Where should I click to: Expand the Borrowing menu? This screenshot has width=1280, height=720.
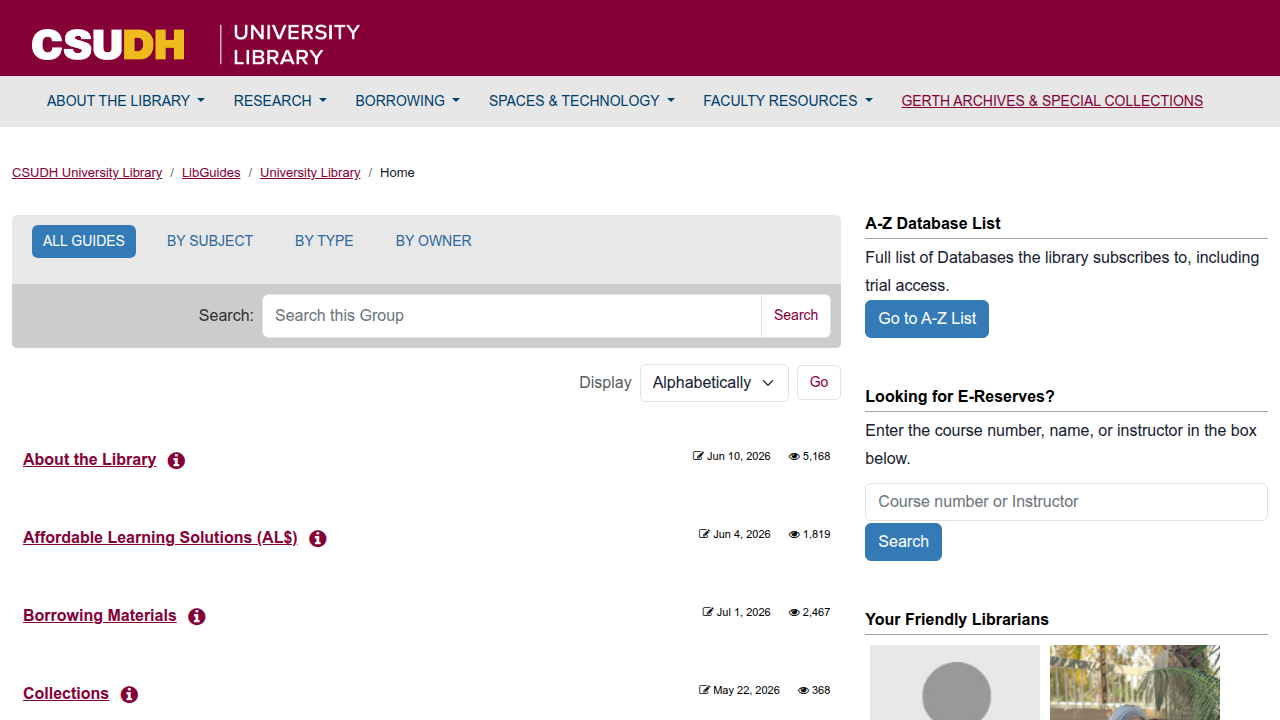coord(408,101)
